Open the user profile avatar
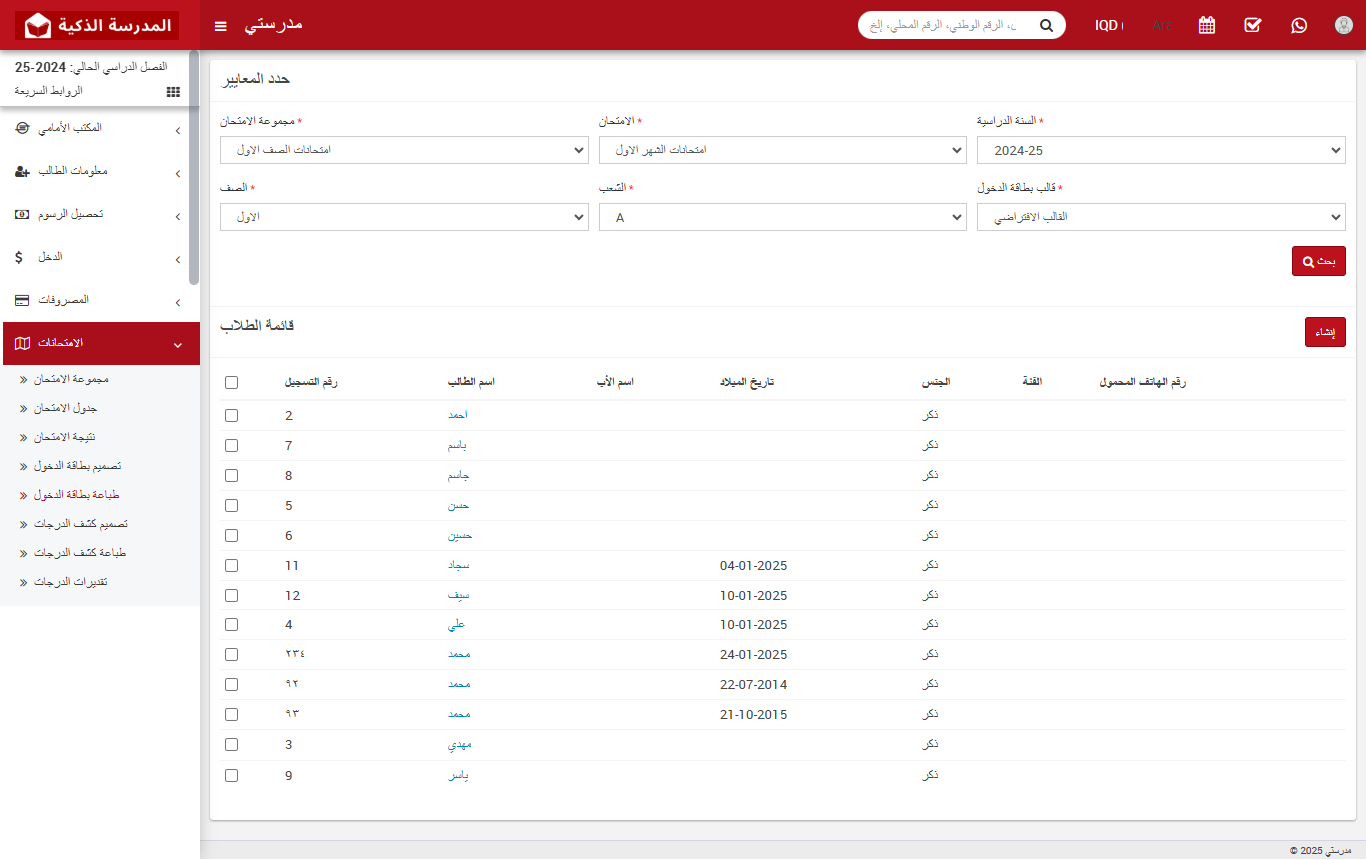The image size is (1366, 860). pos(1344,25)
